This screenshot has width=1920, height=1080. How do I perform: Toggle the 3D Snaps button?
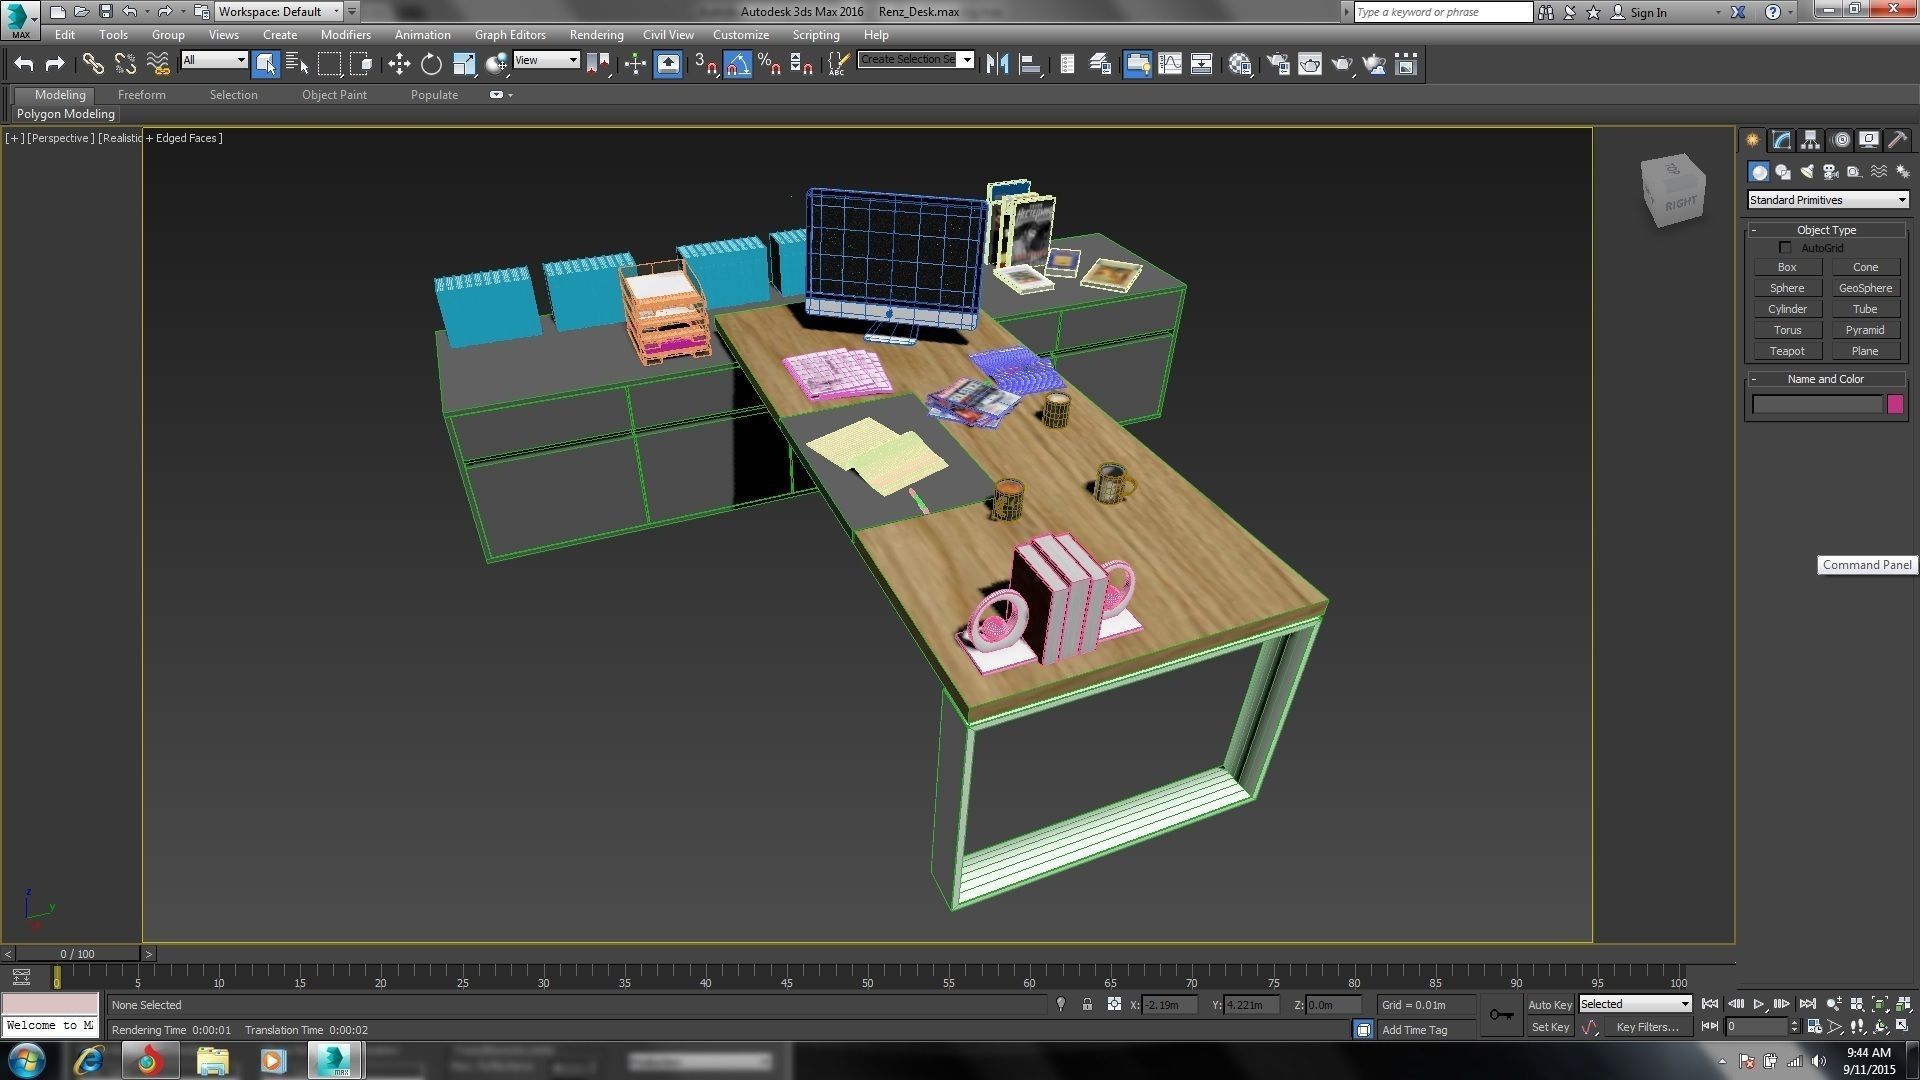(706, 64)
